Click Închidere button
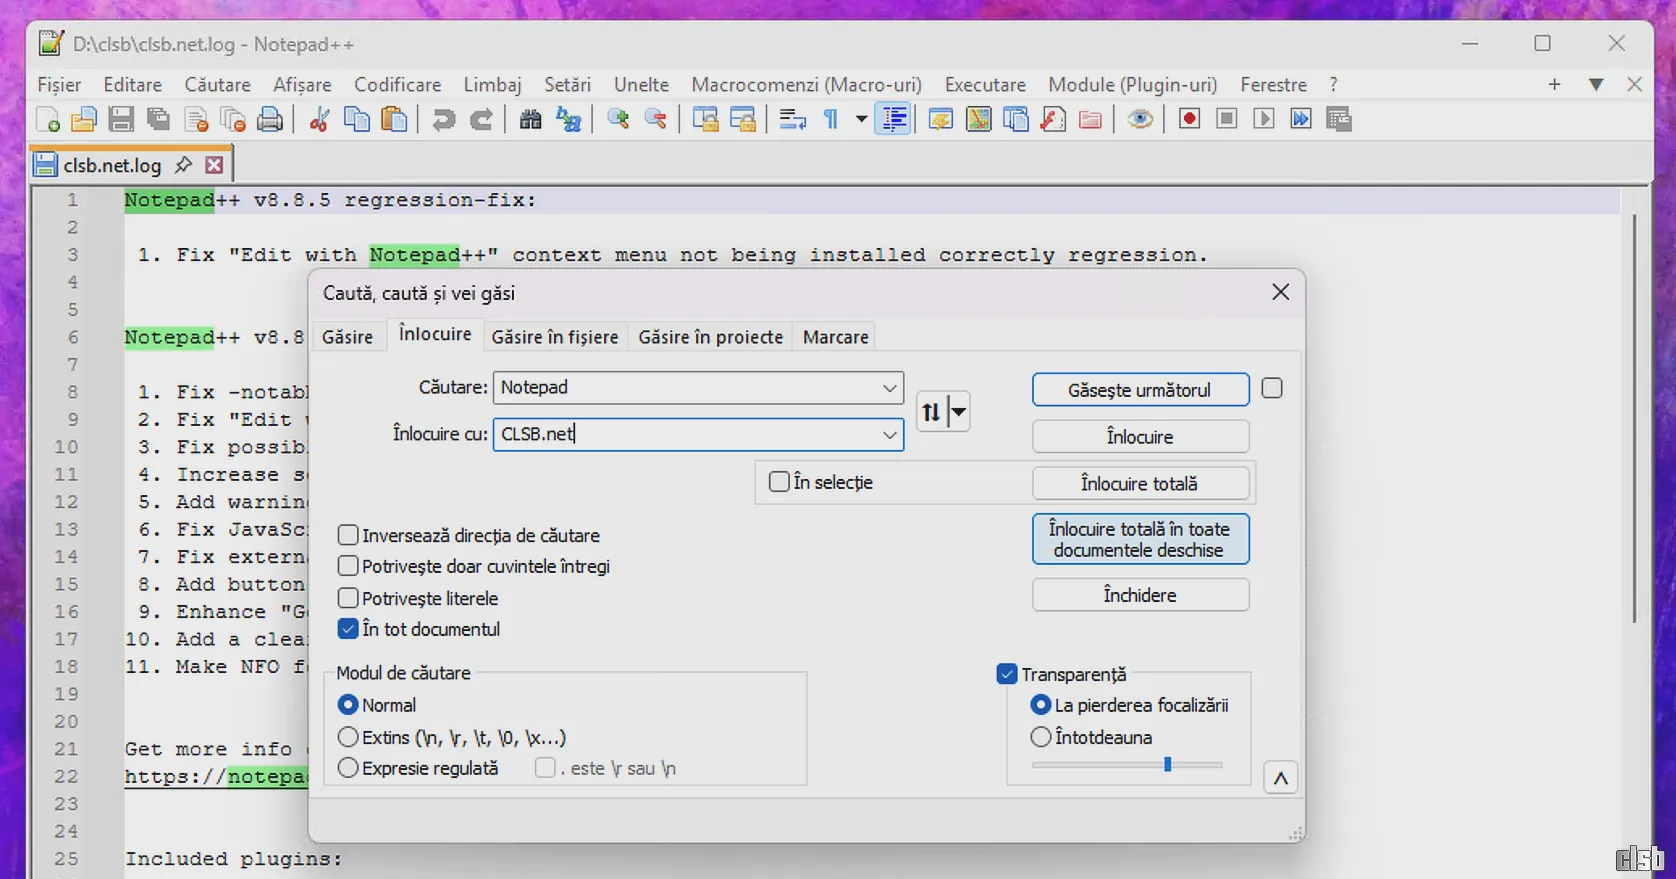 [x=1140, y=595]
